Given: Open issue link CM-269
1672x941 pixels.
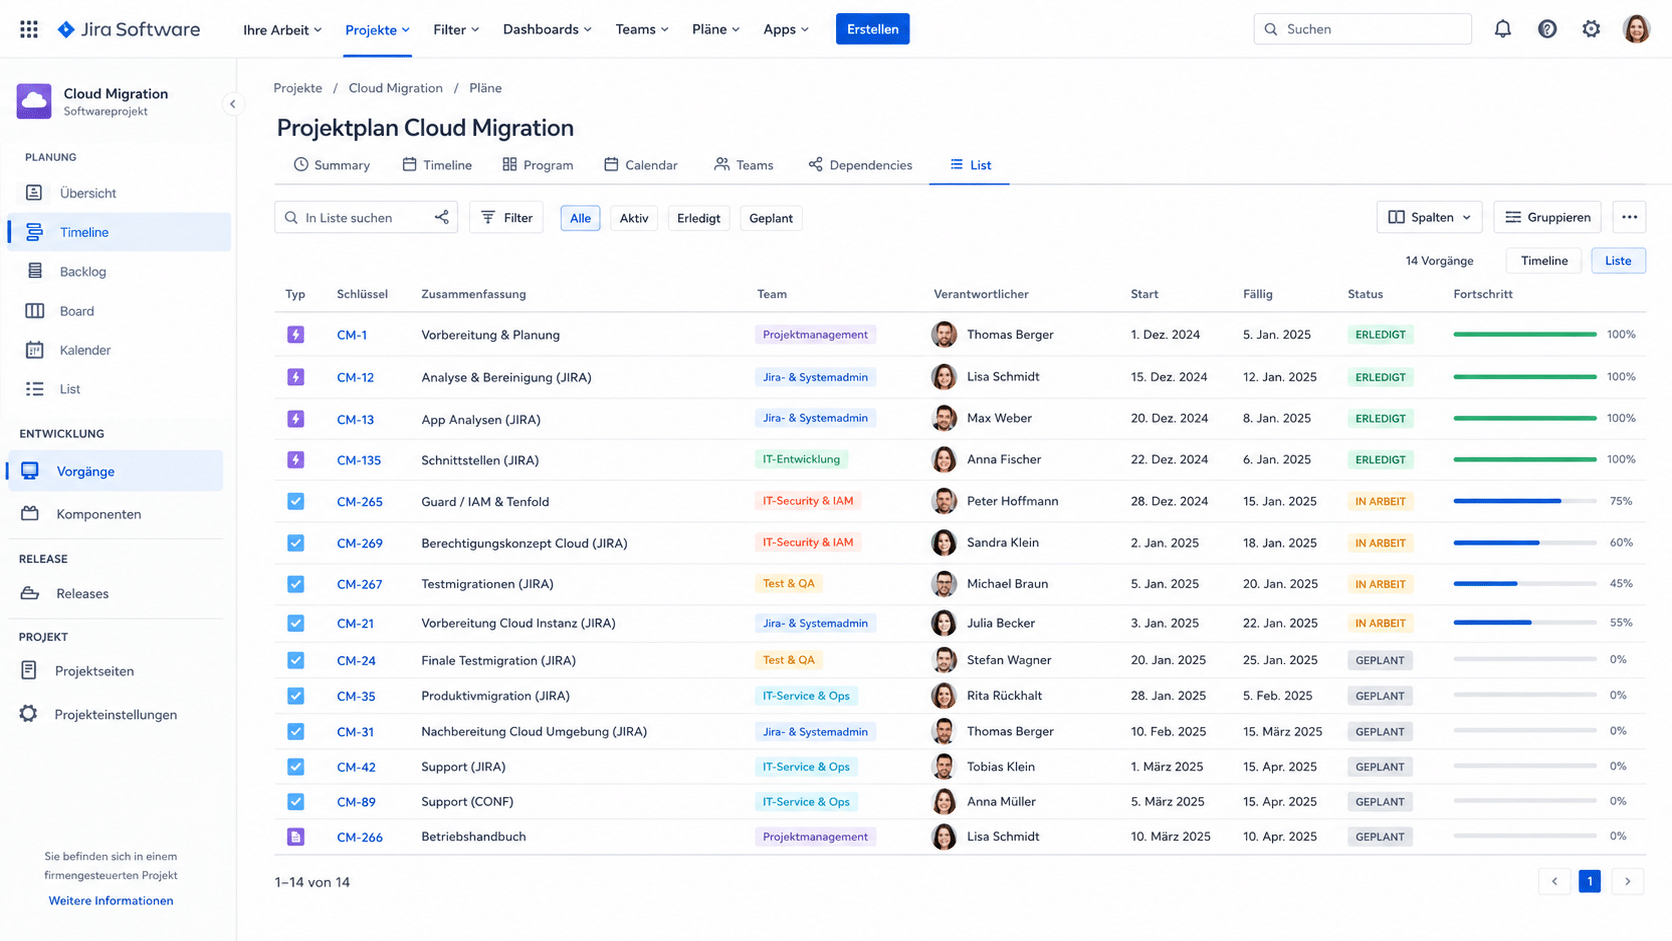Looking at the screenshot, I should tap(359, 543).
